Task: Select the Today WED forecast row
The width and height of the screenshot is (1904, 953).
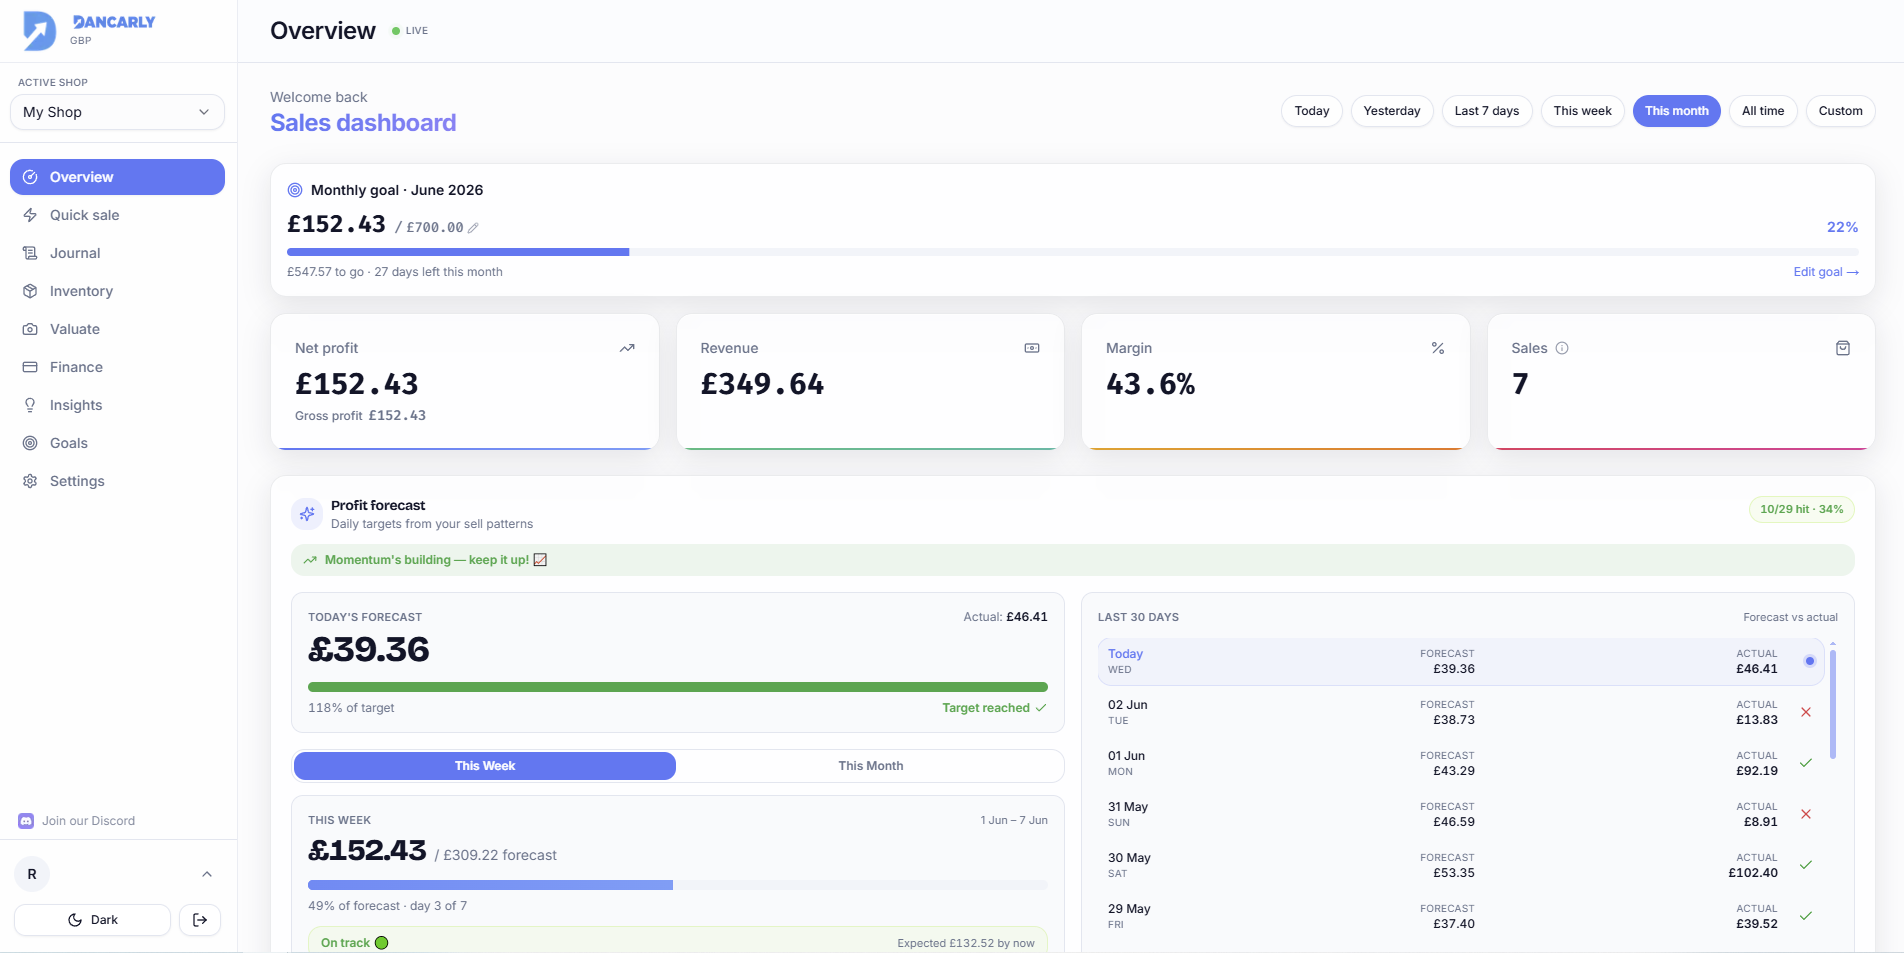Action: point(1461,661)
